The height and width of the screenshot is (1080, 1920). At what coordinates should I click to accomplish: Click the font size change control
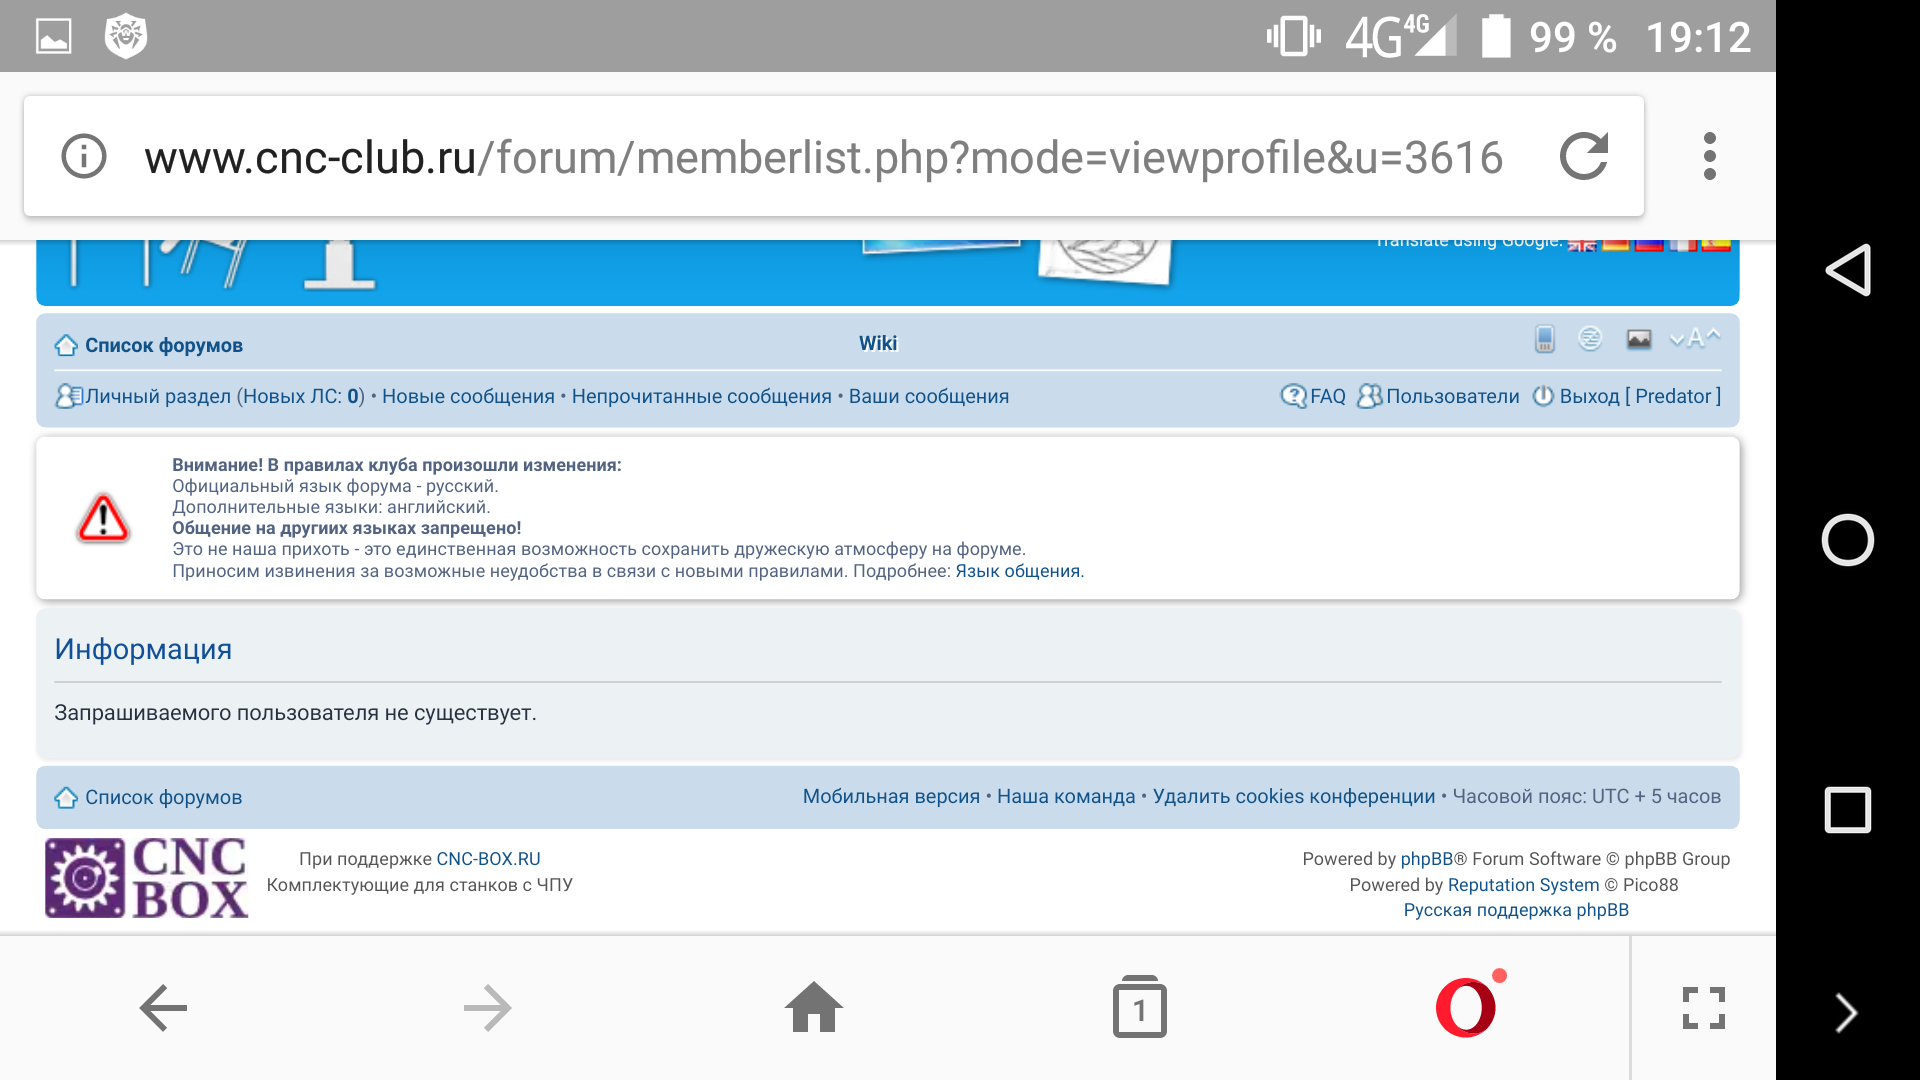point(1694,339)
